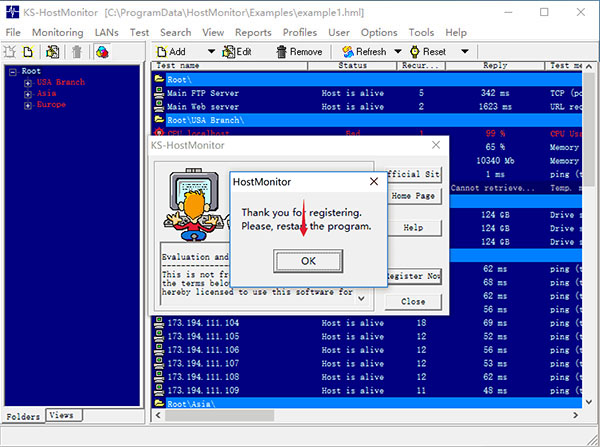Open the dropdown arrow next to Refresh
This screenshot has height=447, width=600.
398,52
